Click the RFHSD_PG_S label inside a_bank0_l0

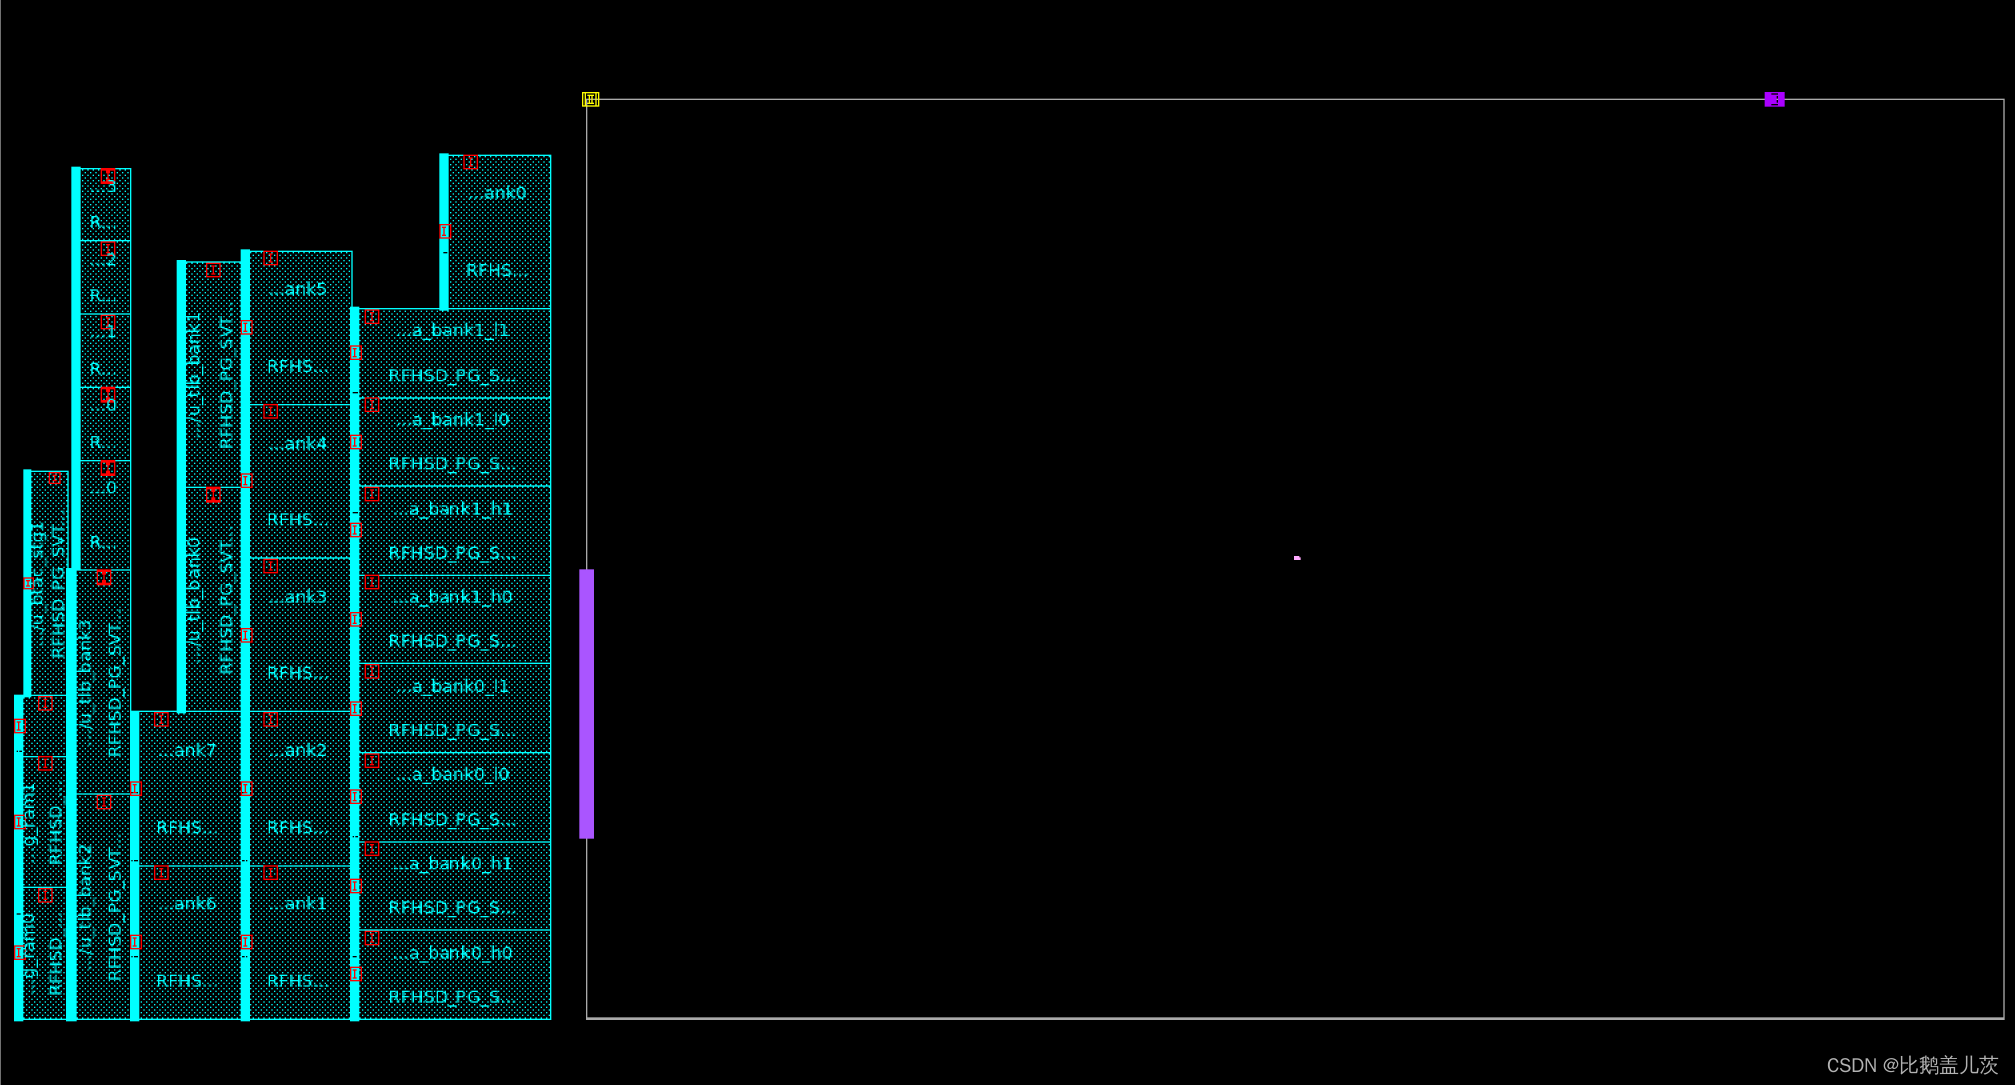(452, 819)
